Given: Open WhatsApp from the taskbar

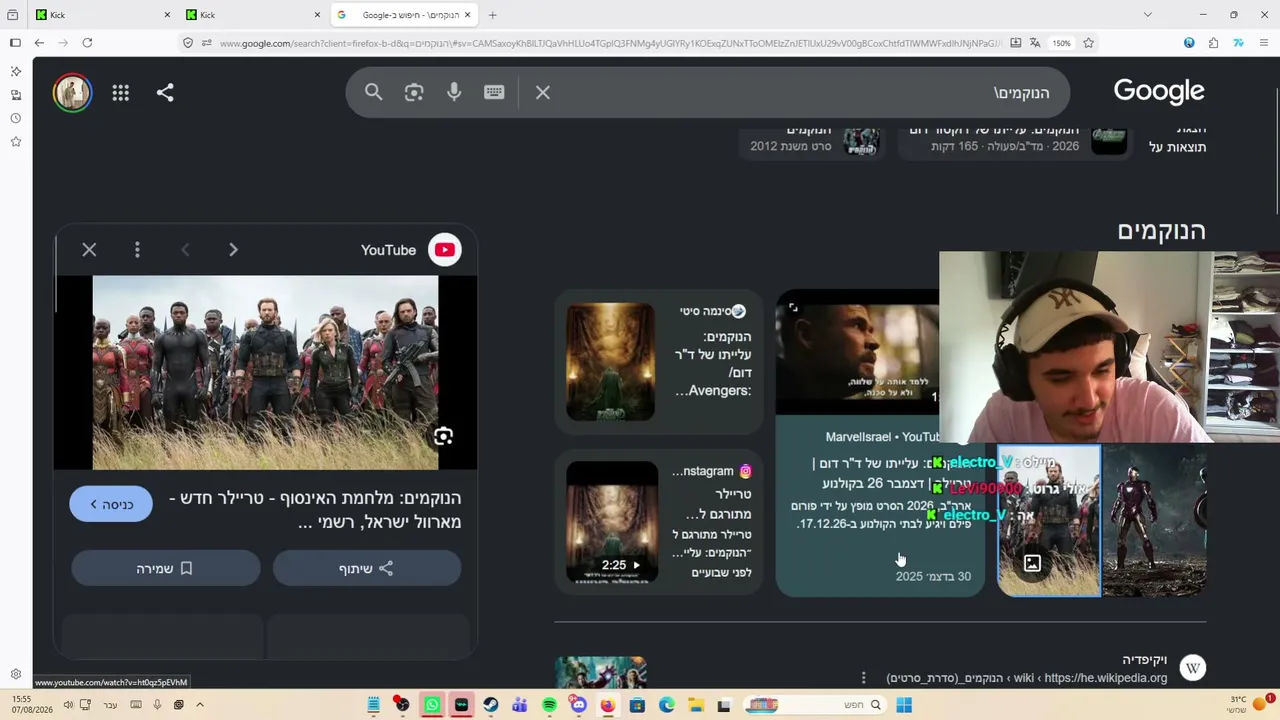Looking at the screenshot, I should pyautogui.click(x=432, y=705).
